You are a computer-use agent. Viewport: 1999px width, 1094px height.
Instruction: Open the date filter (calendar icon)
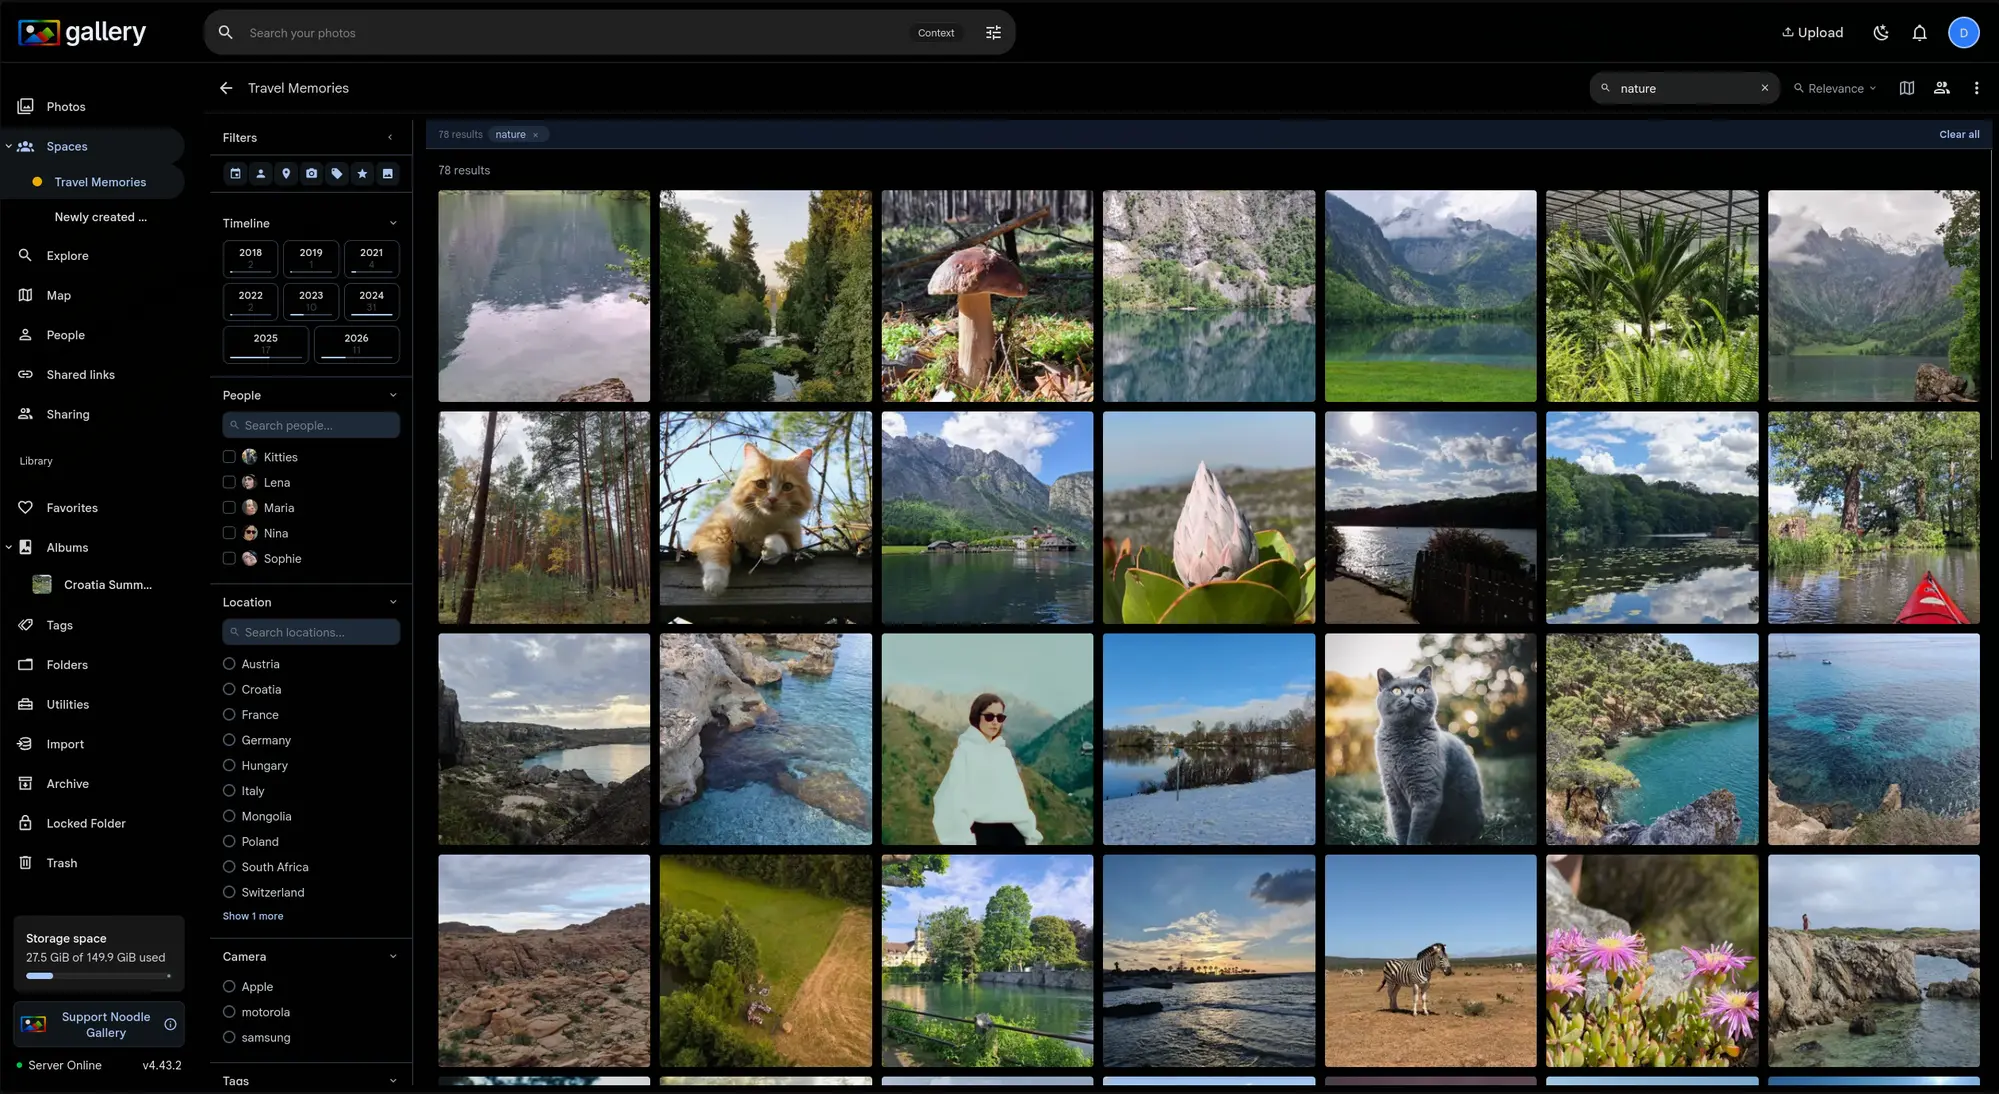pos(236,173)
